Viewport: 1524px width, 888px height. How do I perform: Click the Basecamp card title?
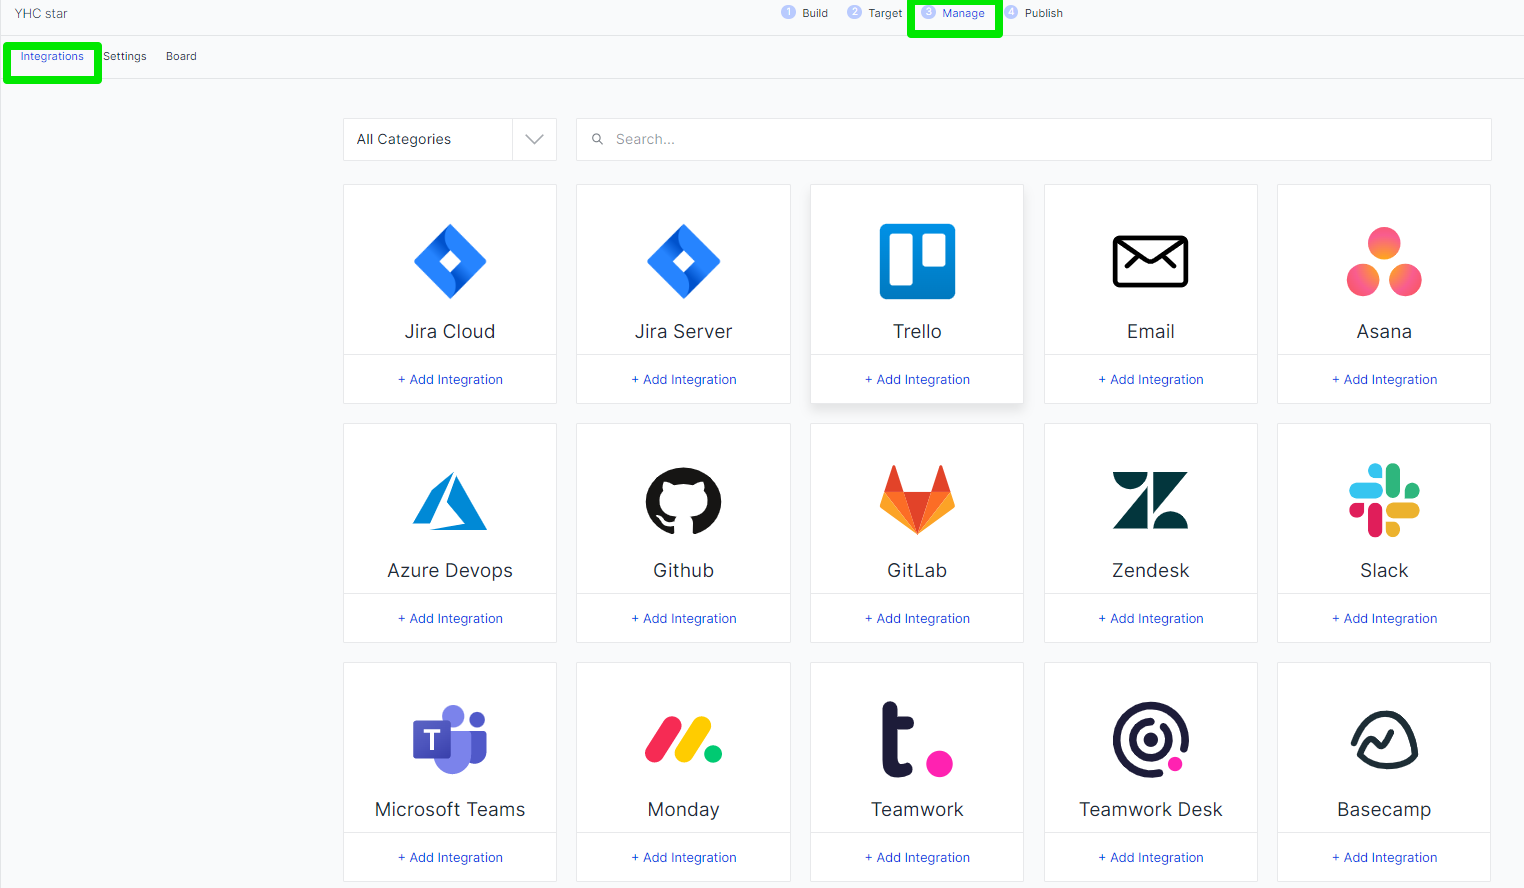click(x=1384, y=810)
